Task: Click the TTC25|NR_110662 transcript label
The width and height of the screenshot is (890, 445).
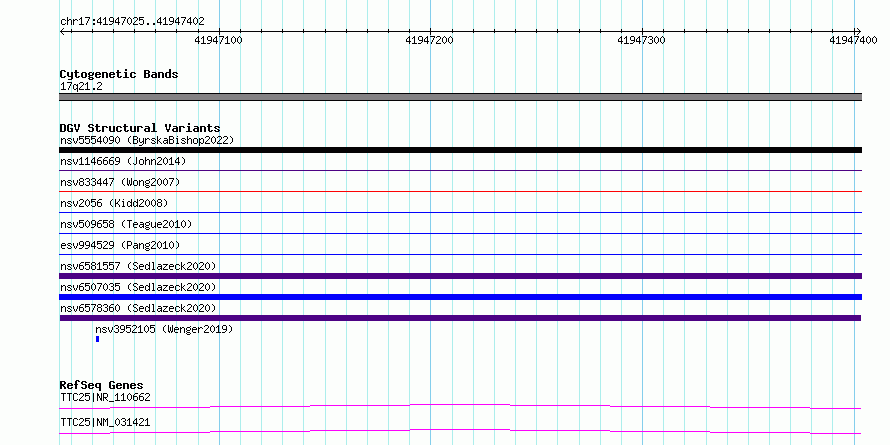Action: coord(105,397)
